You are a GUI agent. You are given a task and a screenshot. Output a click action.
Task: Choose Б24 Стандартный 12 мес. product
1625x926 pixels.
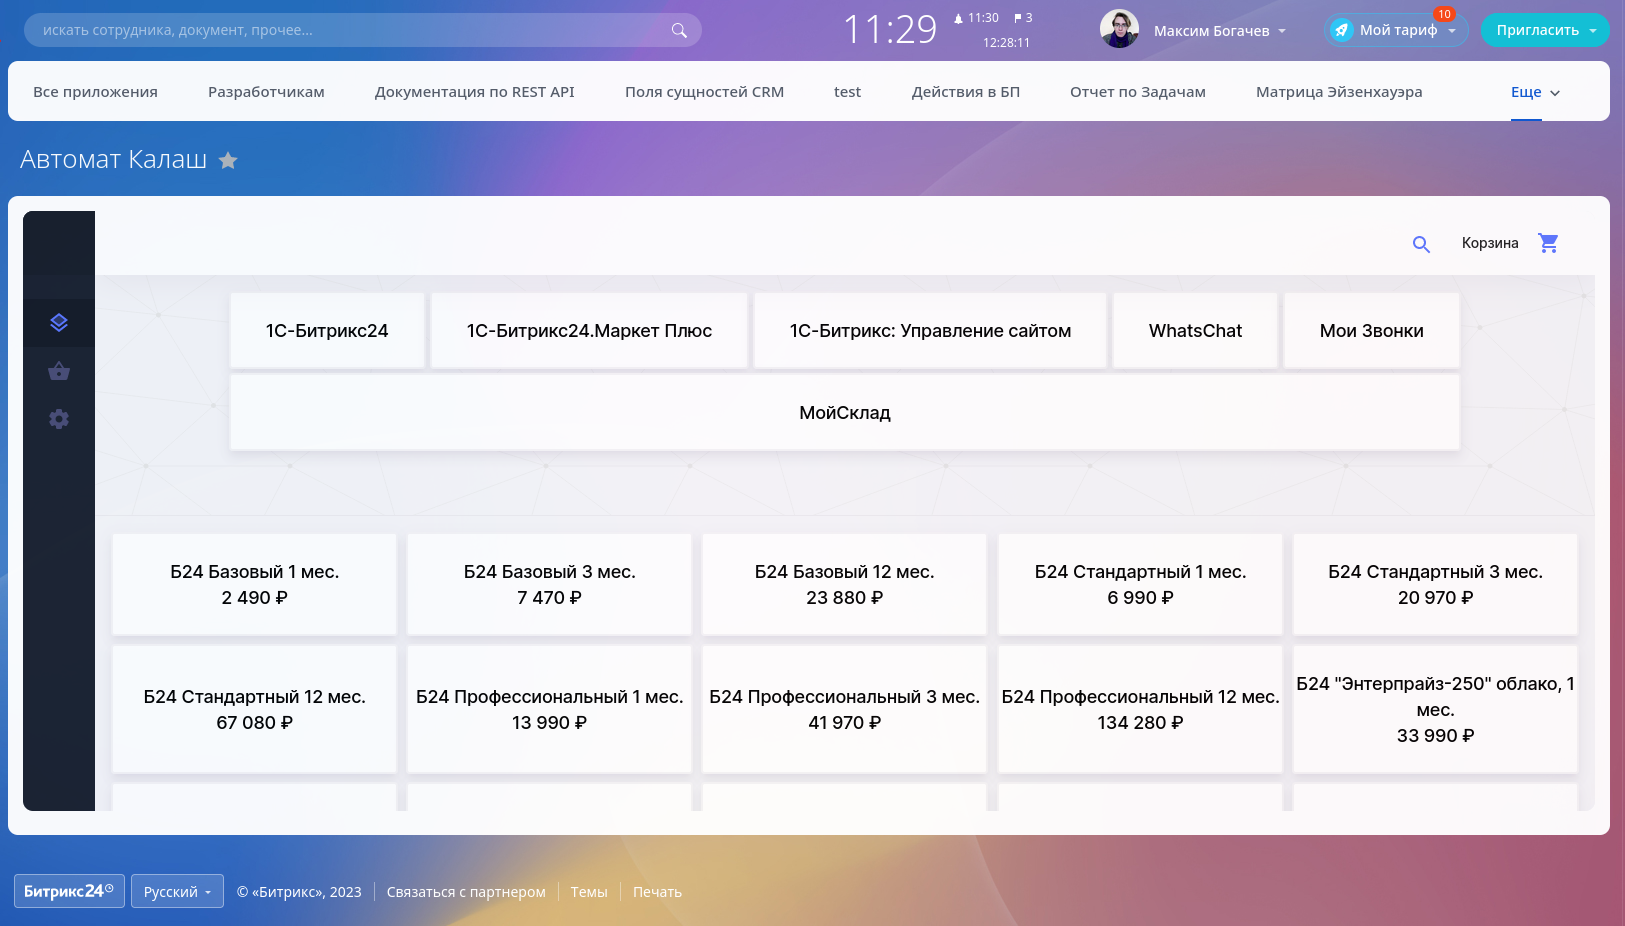[254, 710]
